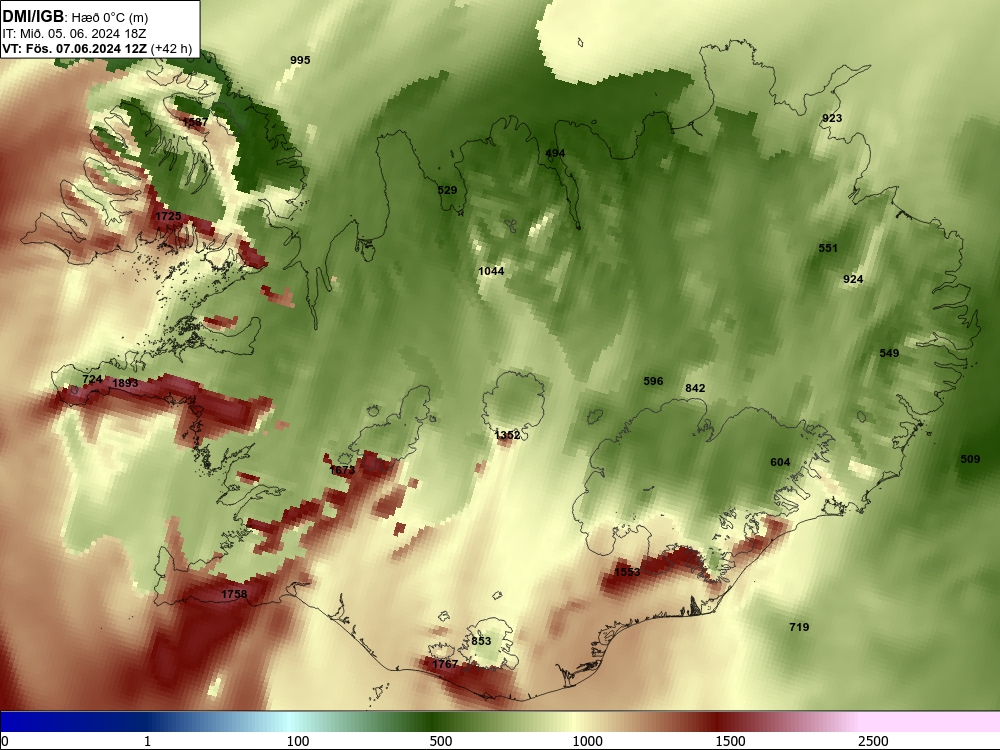Select the 'Hæð 0°C (m)' parameter label
Image resolution: width=1000 pixels, height=750 pixels.
110,17
